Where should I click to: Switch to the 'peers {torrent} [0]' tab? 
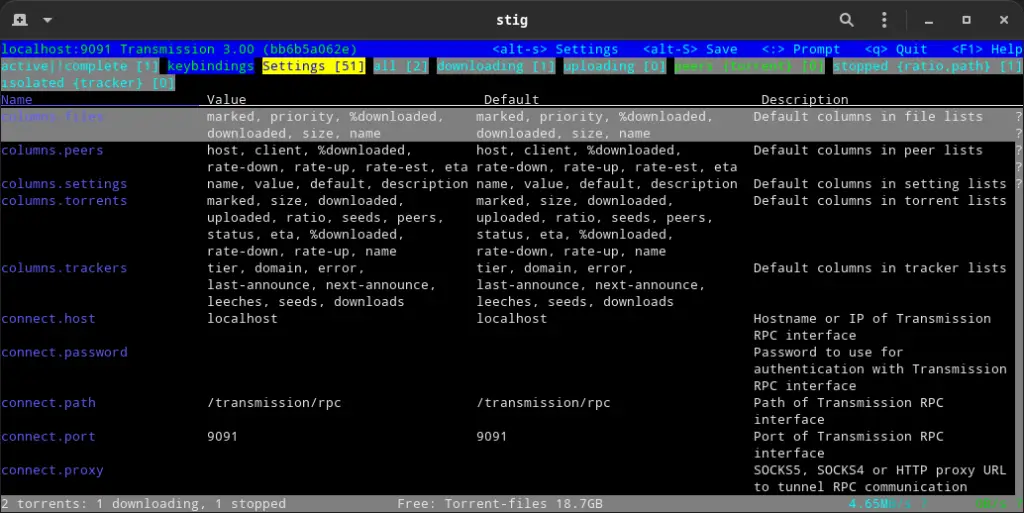(x=749, y=66)
